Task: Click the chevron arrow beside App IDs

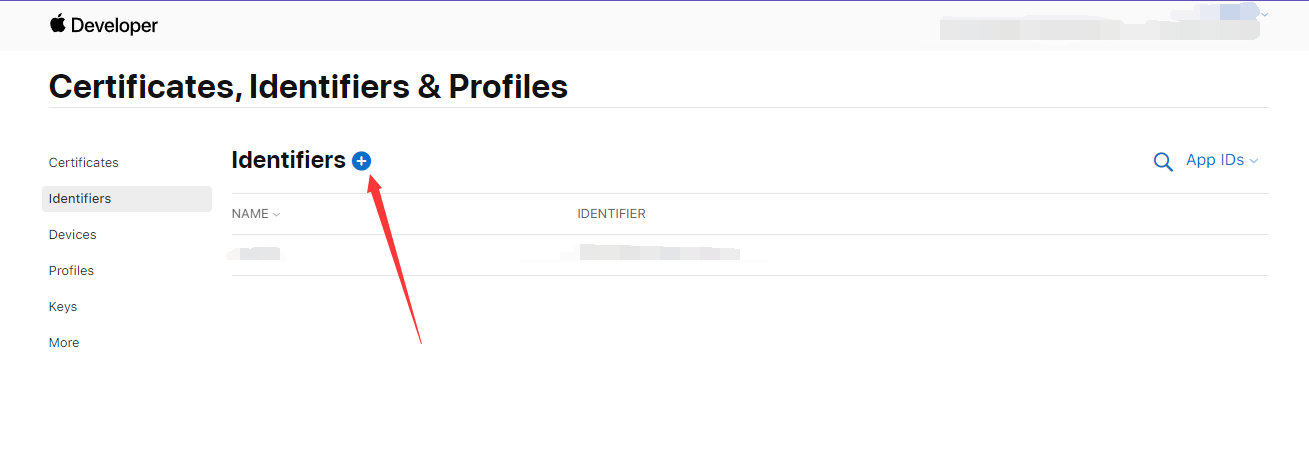Action: (1254, 161)
